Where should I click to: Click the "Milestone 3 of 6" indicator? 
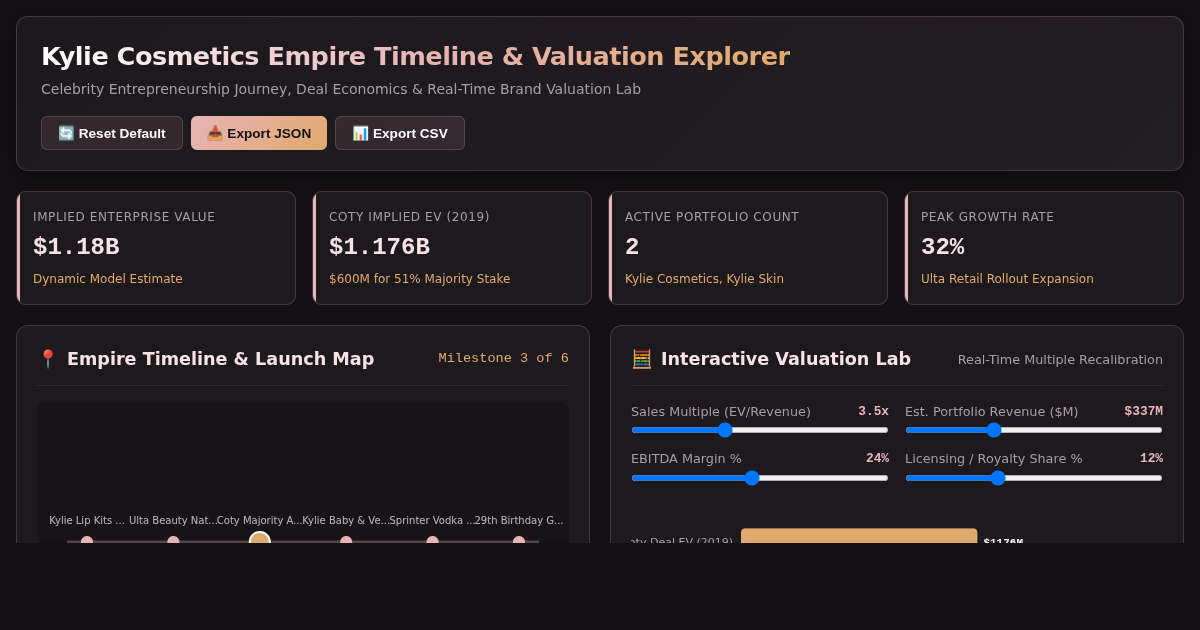(503, 358)
